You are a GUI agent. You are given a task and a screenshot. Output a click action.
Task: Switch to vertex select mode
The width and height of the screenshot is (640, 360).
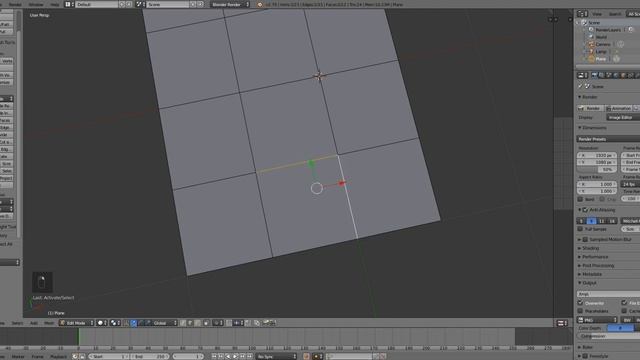[x=182, y=323]
